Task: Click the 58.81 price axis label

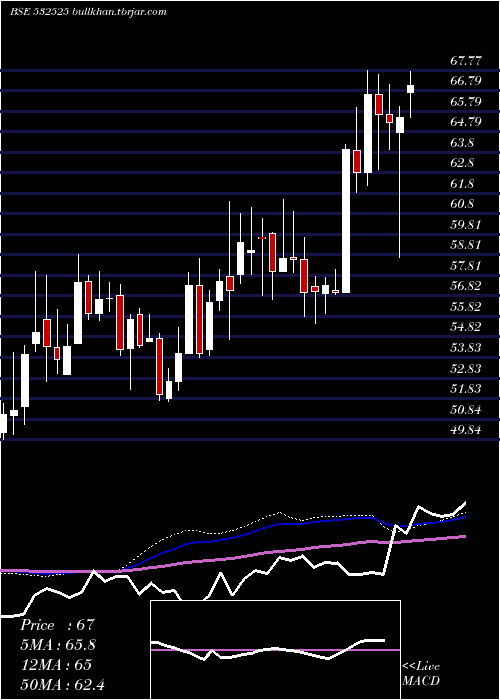Action: click(466, 245)
